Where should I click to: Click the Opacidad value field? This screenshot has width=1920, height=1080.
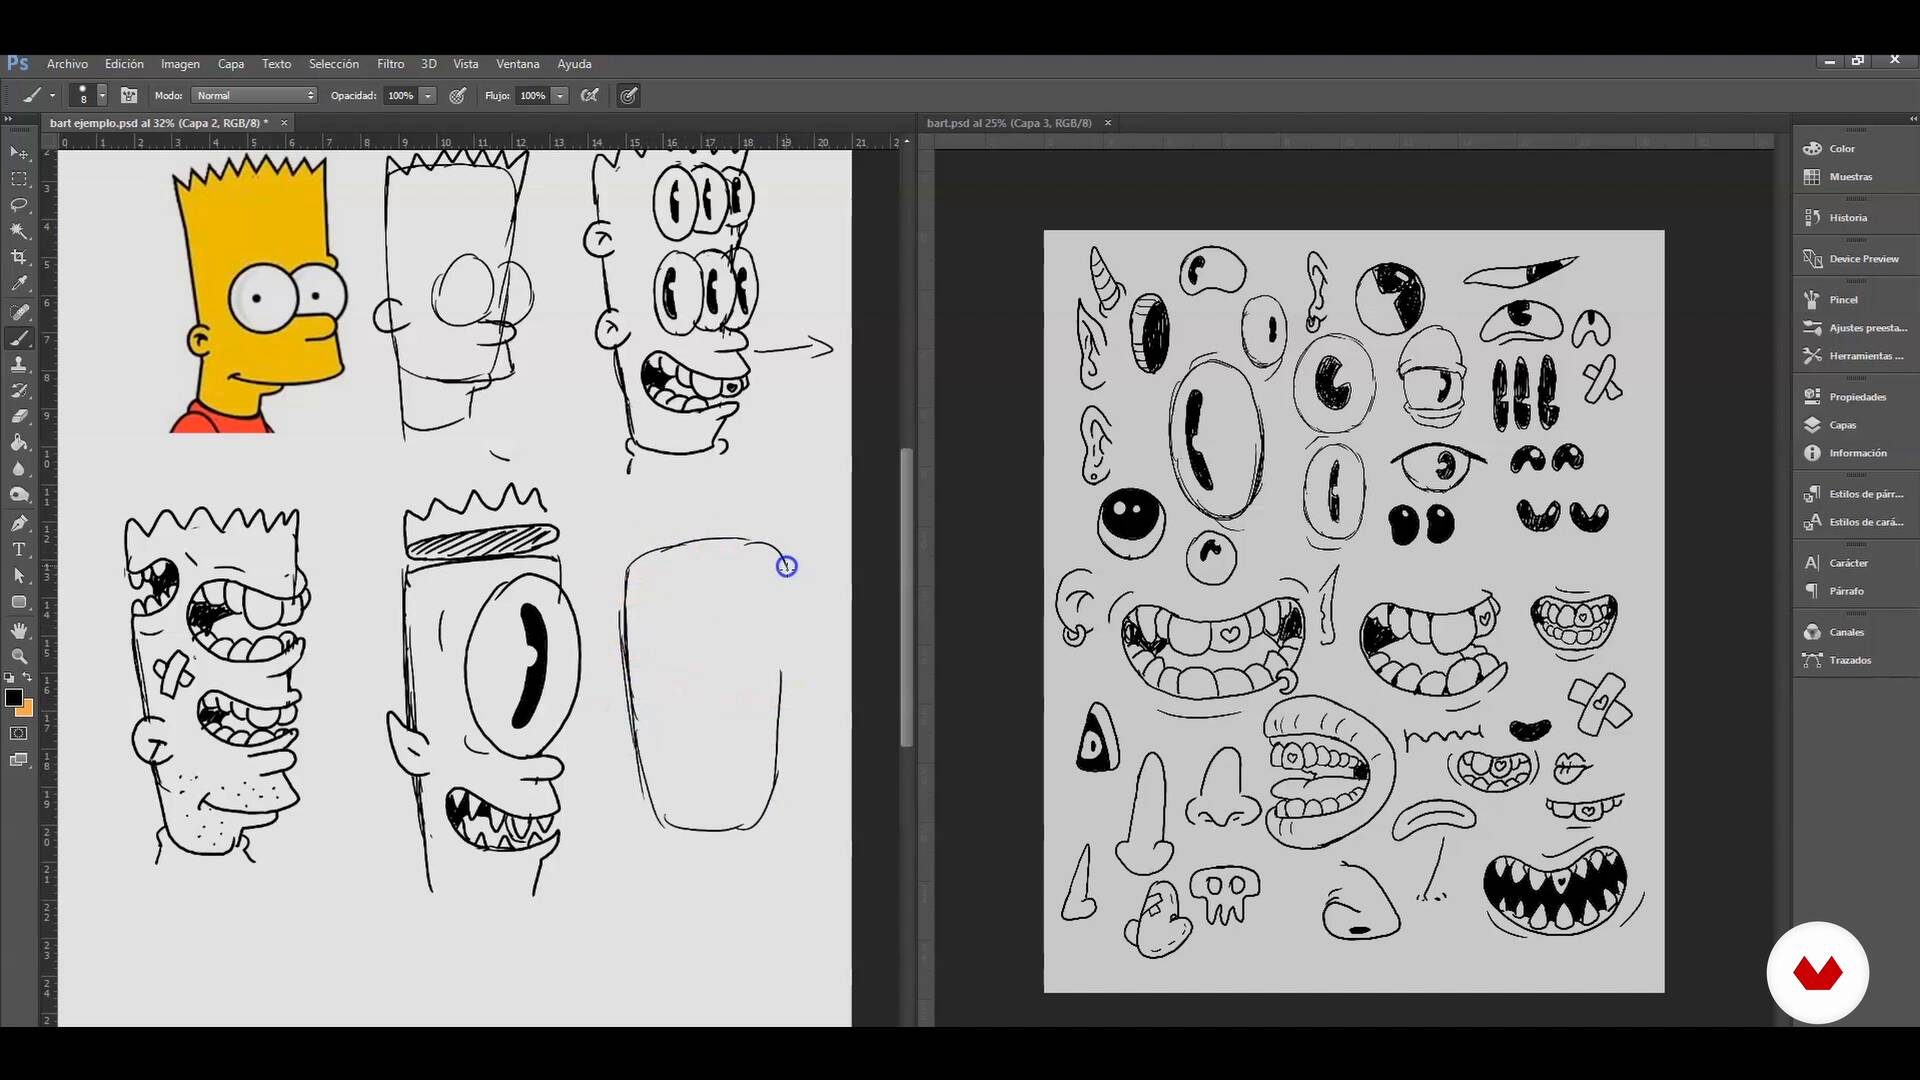401,96
